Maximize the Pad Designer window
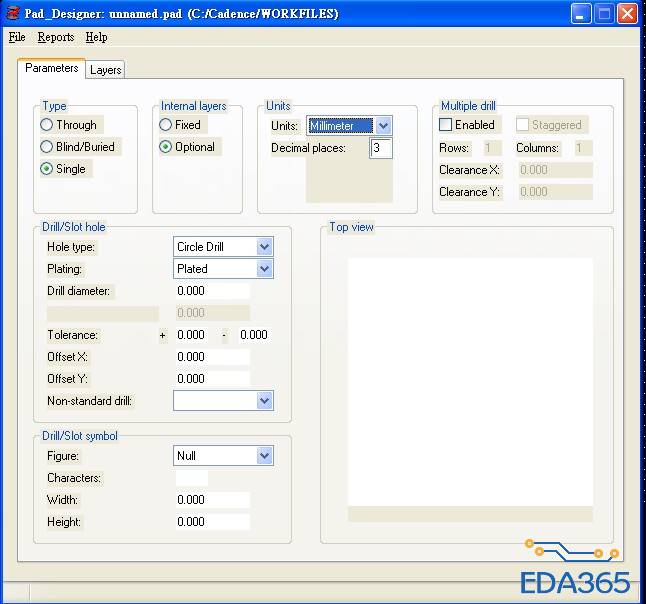 pyautogui.click(x=604, y=14)
